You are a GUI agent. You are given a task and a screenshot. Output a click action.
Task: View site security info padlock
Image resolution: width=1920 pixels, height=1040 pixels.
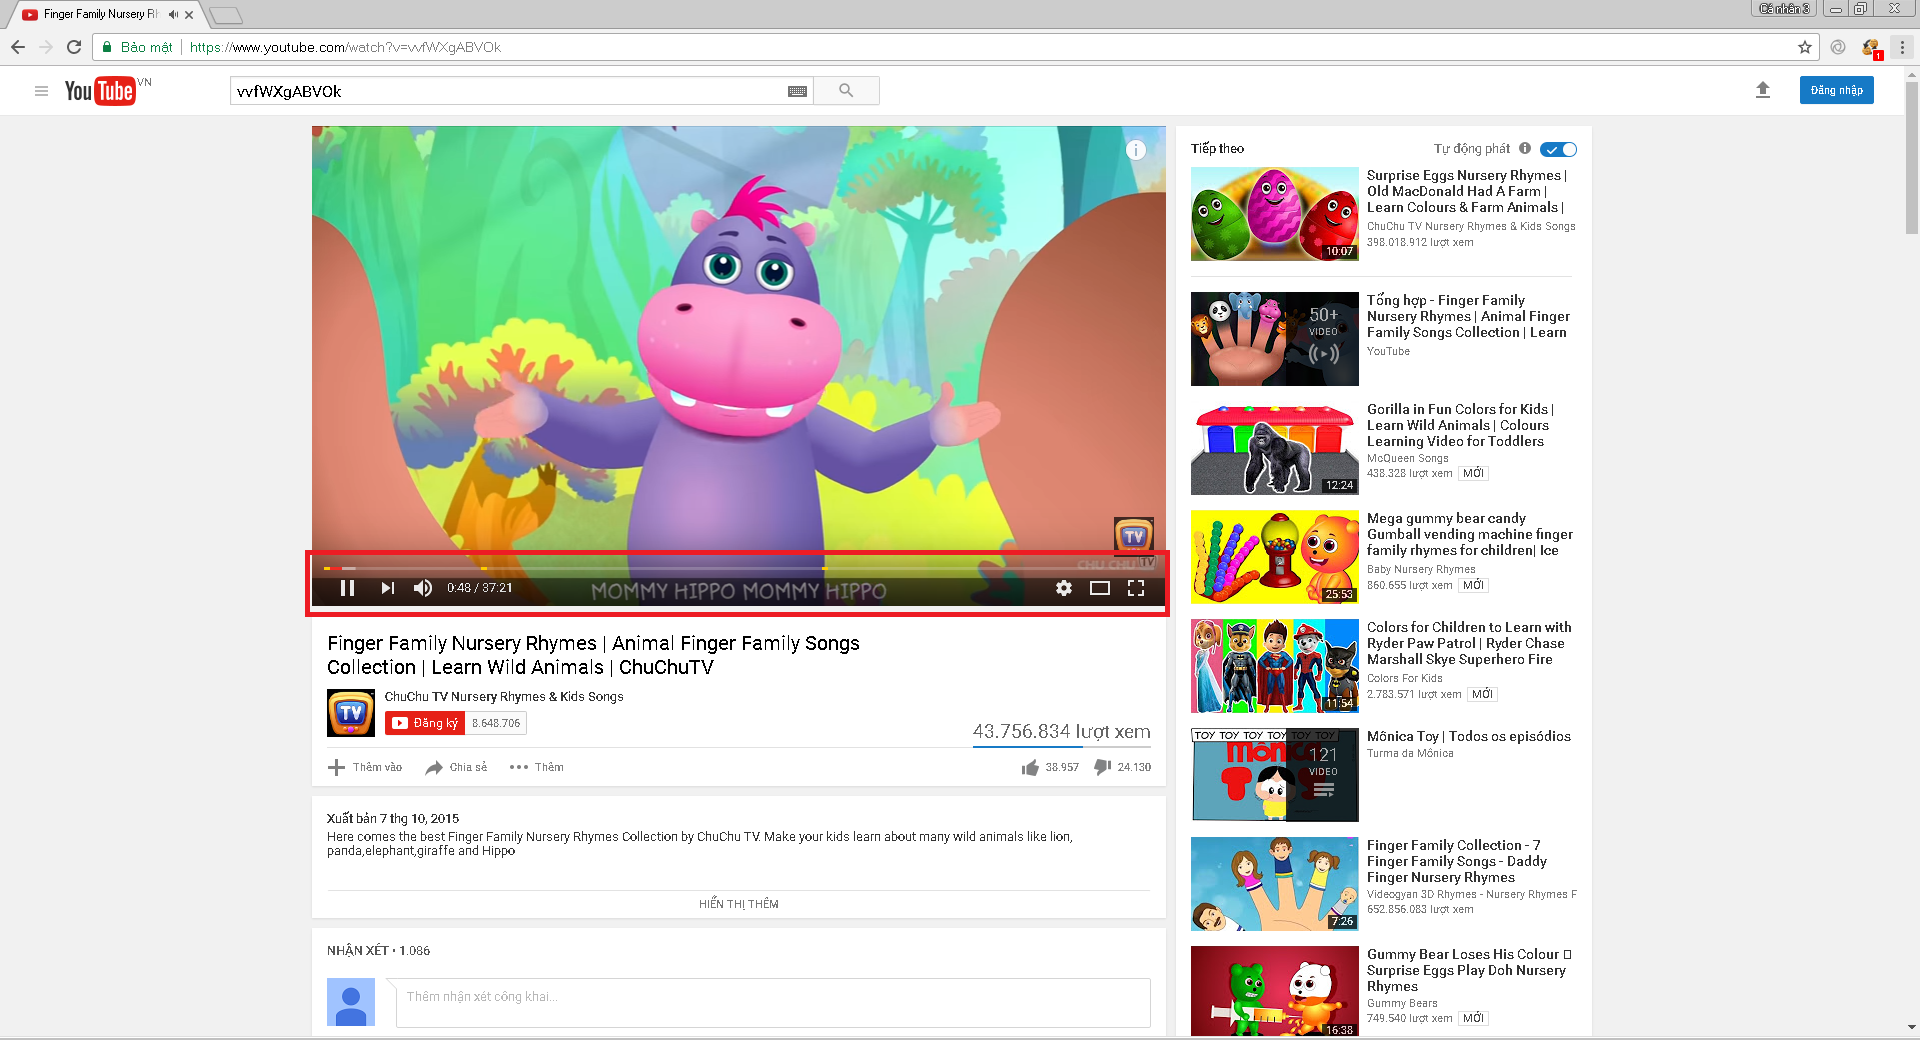click(x=107, y=47)
